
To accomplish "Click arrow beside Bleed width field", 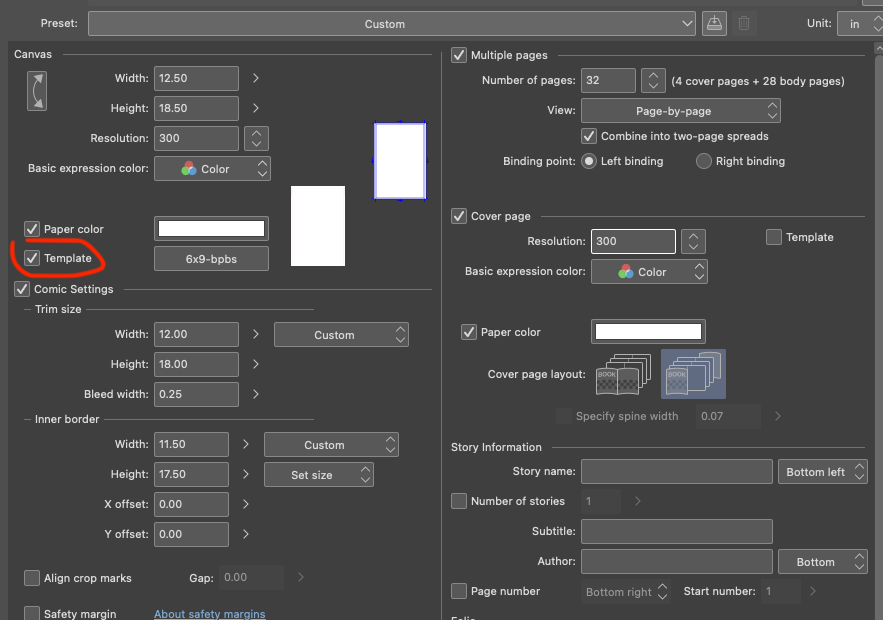I will point(256,394).
